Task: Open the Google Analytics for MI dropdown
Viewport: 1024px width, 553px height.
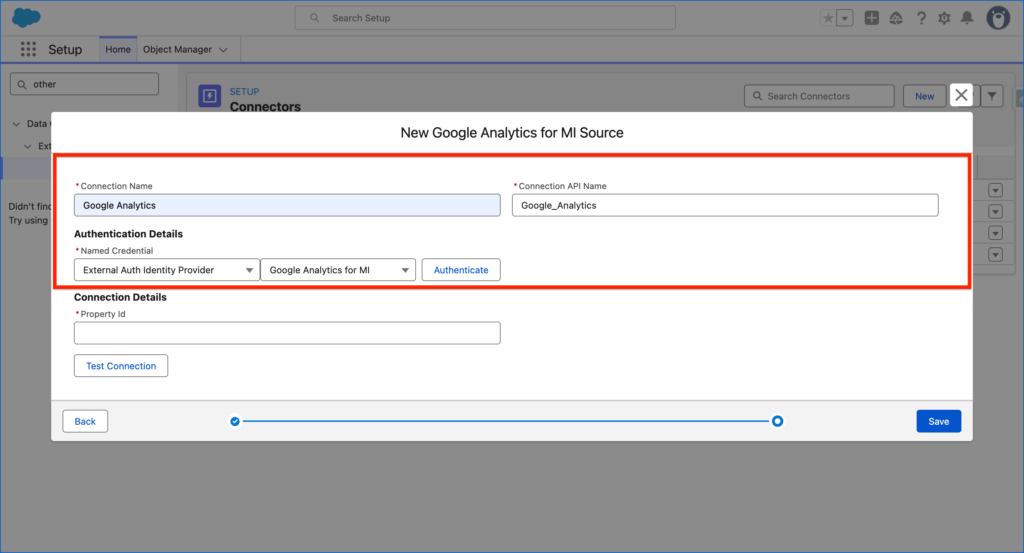Action: pos(338,270)
